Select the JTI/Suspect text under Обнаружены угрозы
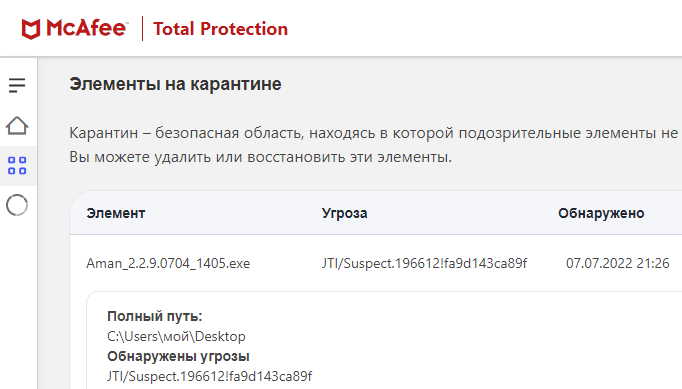This screenshot has width=682, height=389. pyautogui.click(x=210, y=376)
